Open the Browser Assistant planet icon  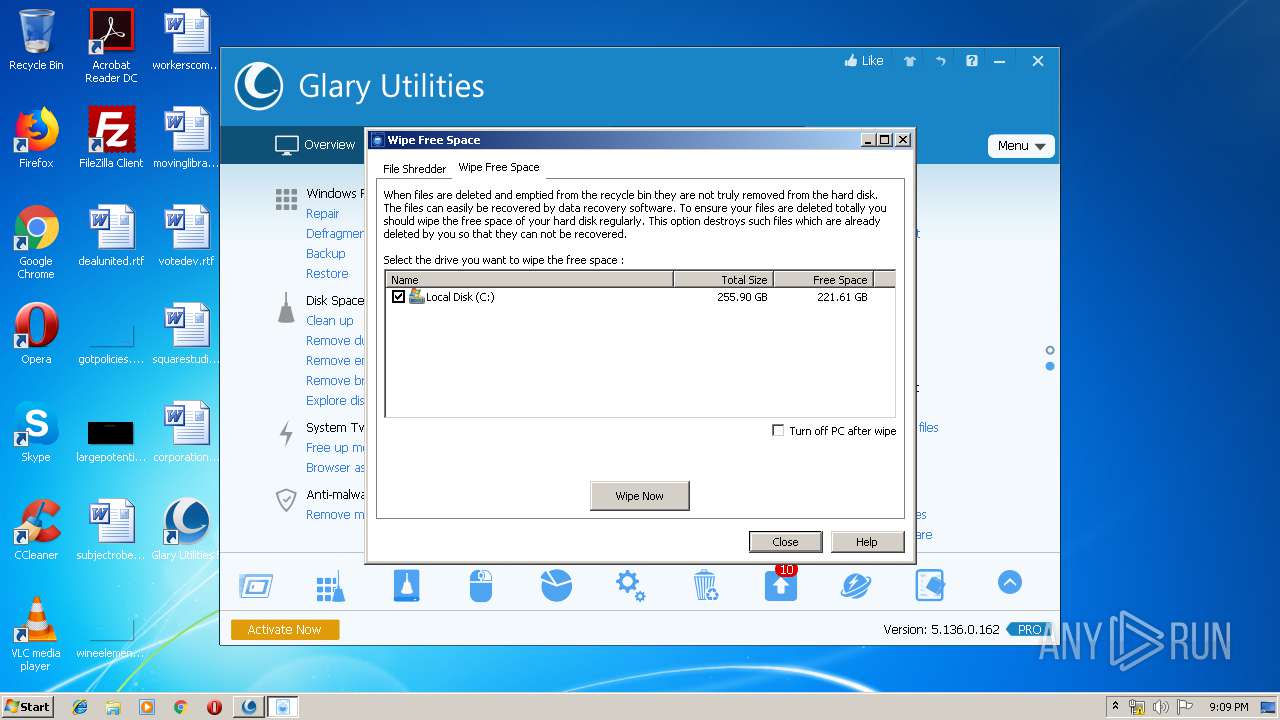[855, 586]
